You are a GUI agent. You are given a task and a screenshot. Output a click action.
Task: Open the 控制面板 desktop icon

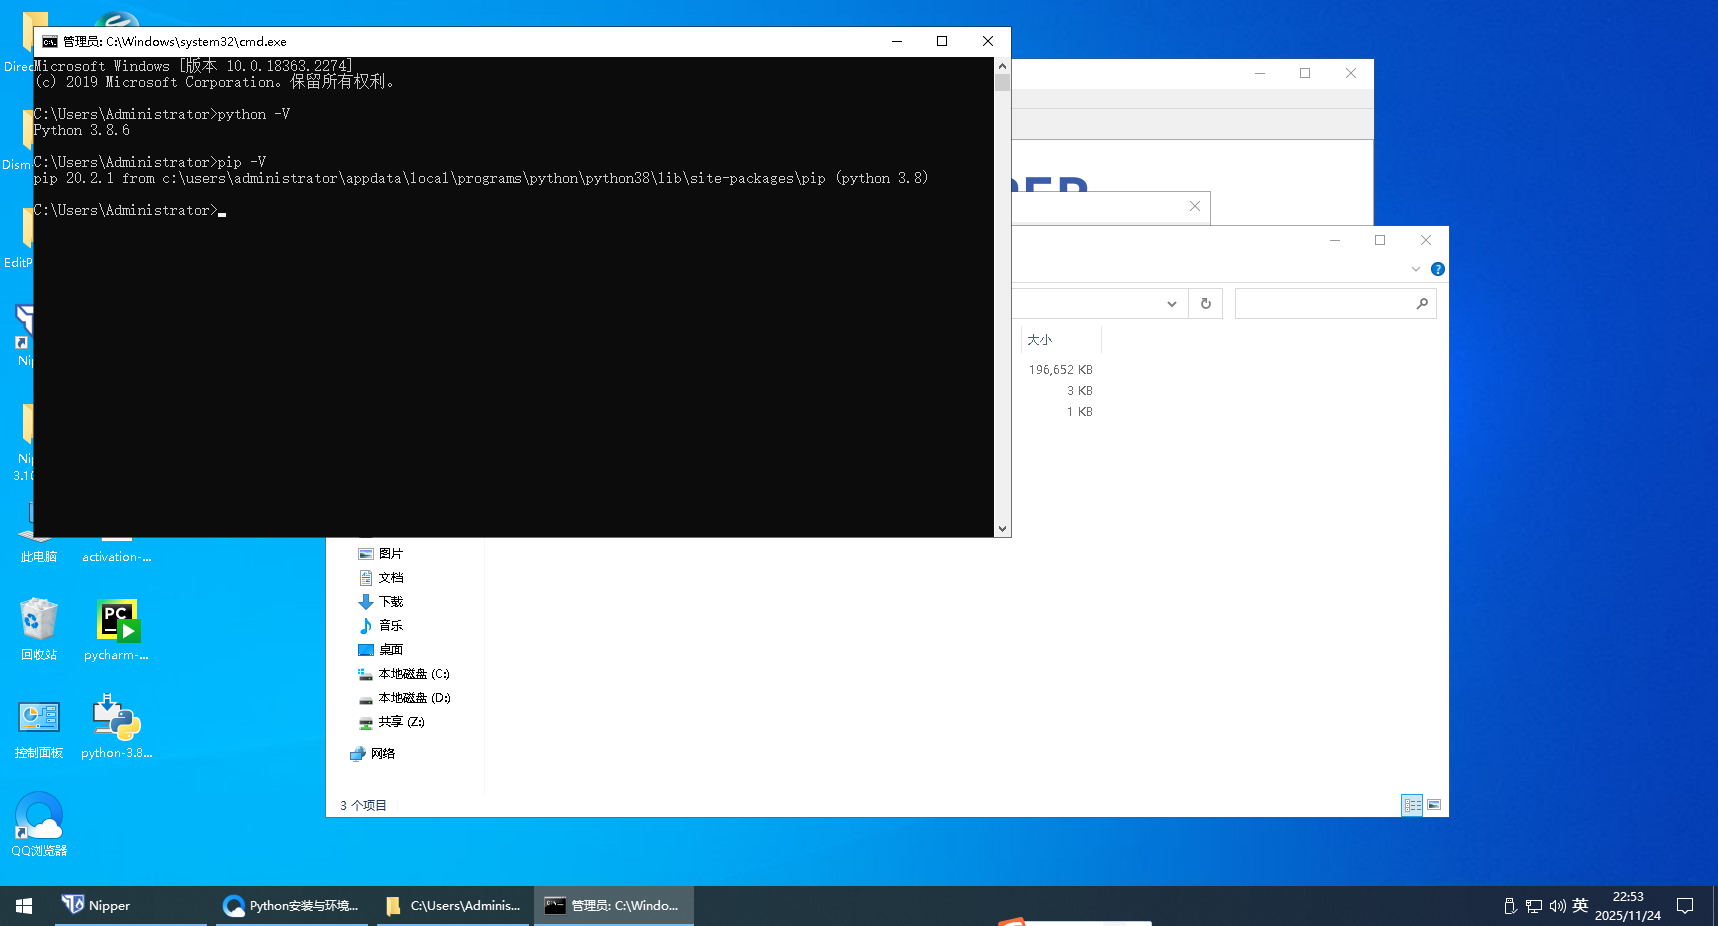pyautogui.click(x=39, y=720)
